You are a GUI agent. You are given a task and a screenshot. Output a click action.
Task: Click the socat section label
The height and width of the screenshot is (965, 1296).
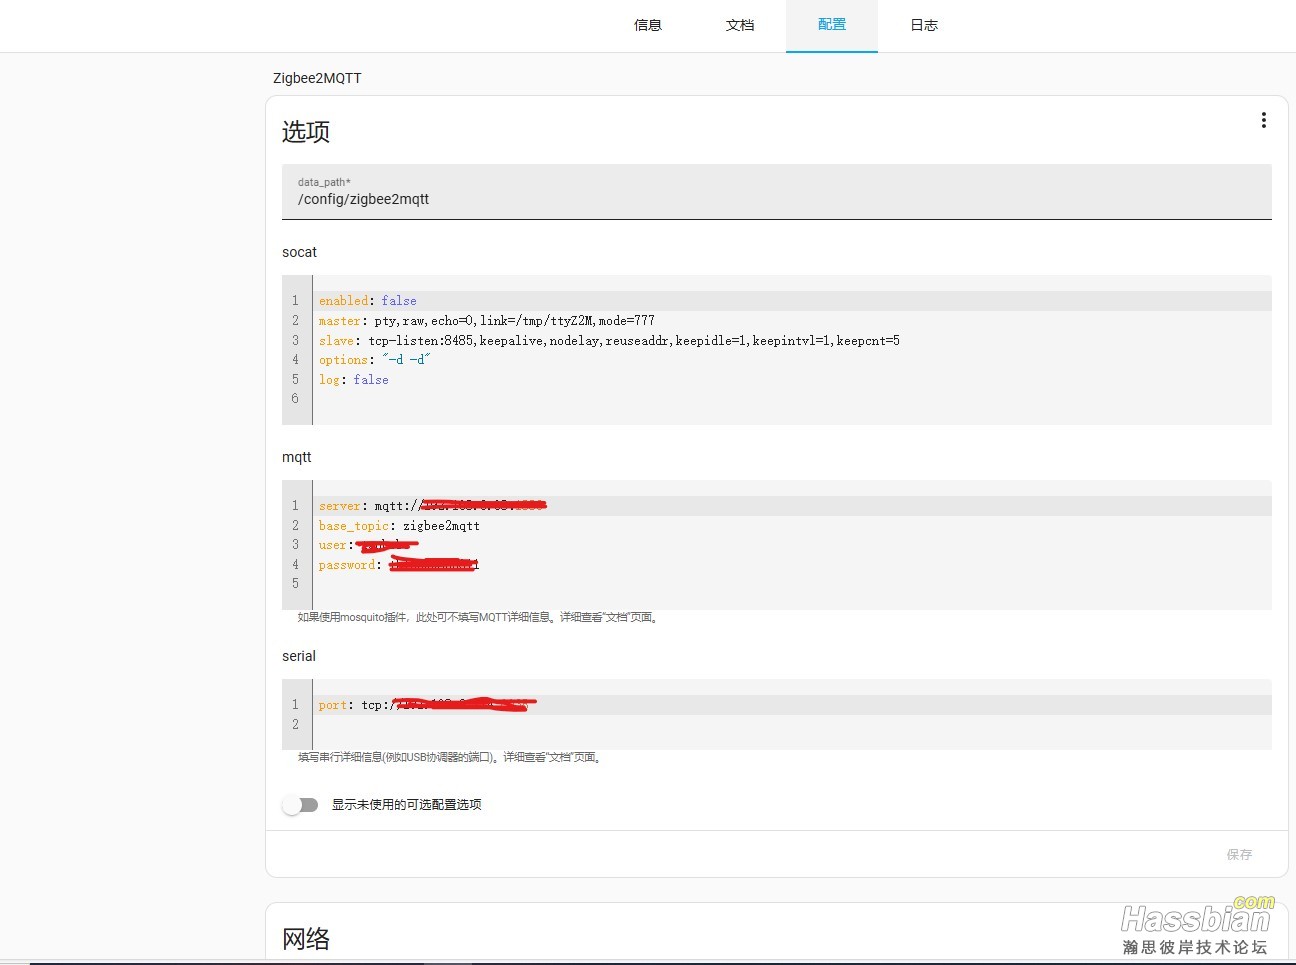(299, 252)
